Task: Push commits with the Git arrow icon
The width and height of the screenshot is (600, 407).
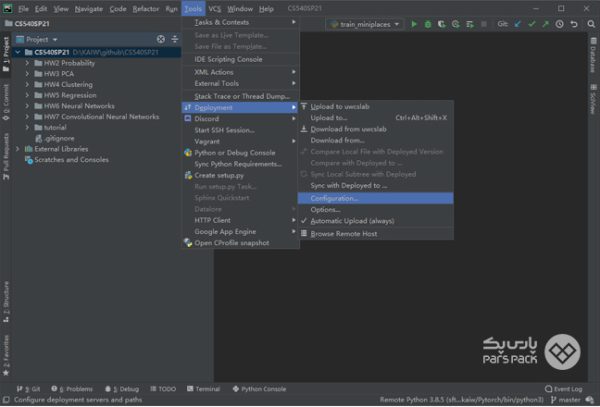Action: click(545, 24)
